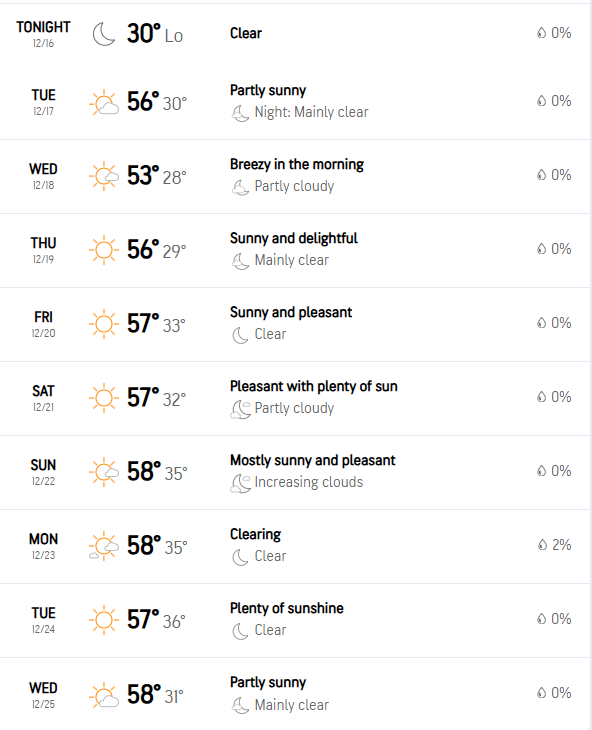Click the 57° 36° temperatures for TUE 12/24

[156, 620]
